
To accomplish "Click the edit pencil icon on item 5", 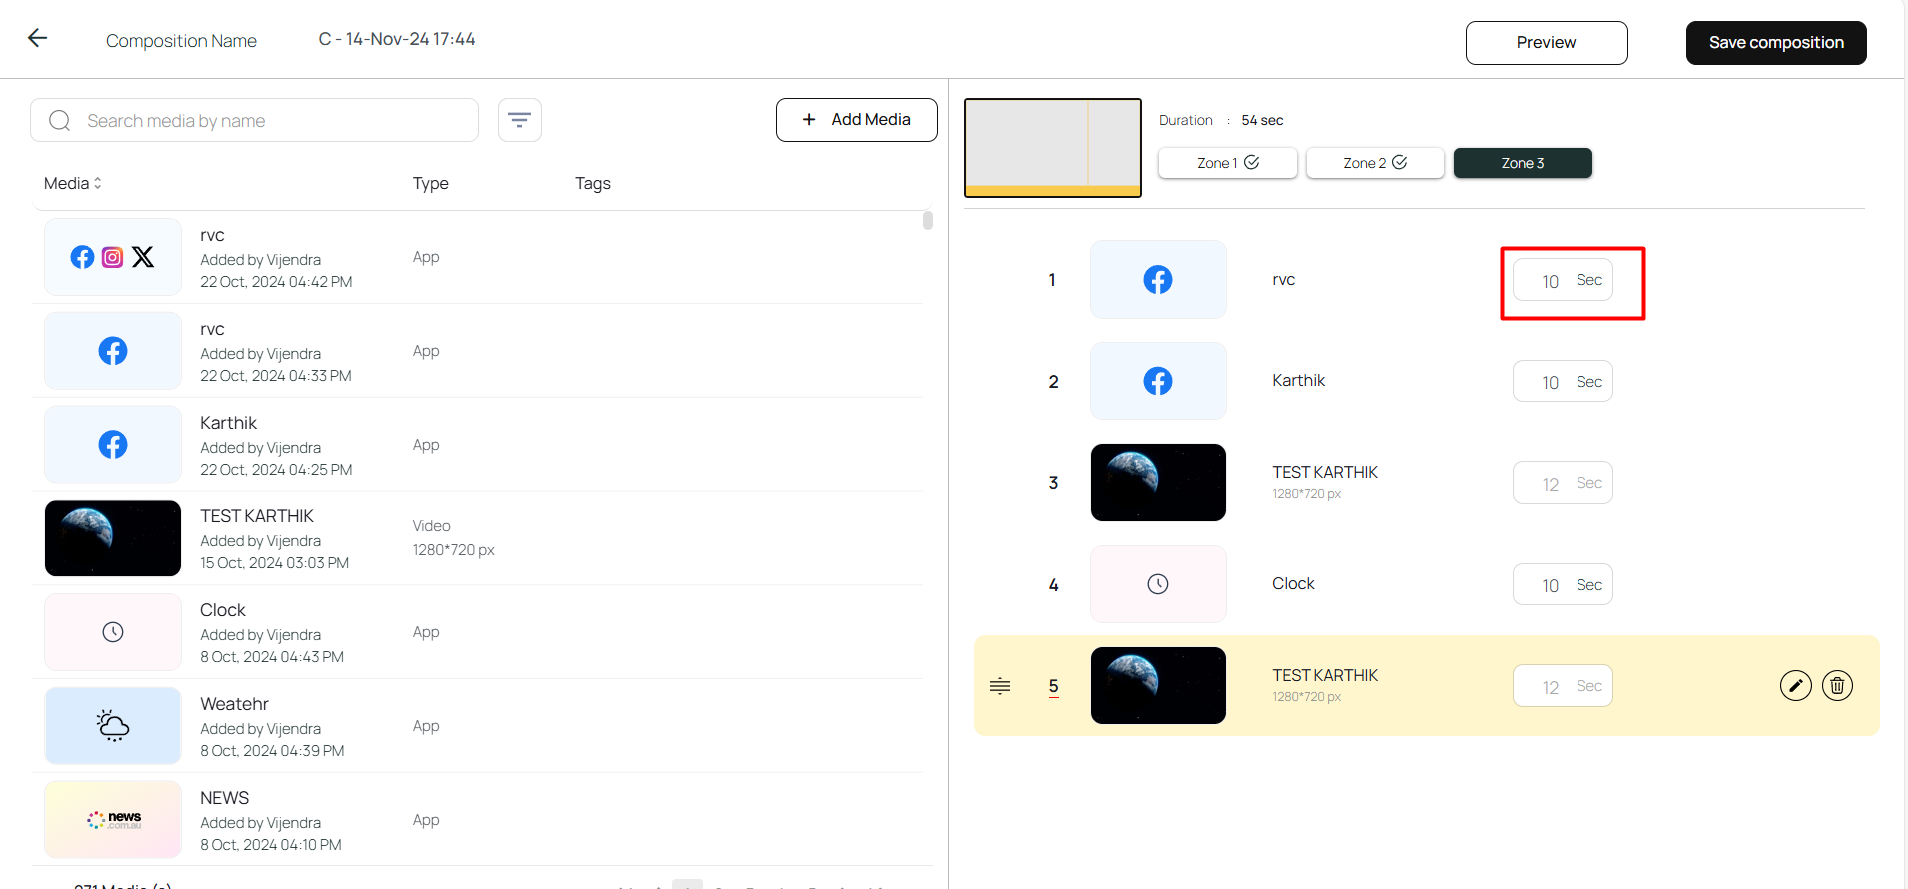I will [1795, 686].
